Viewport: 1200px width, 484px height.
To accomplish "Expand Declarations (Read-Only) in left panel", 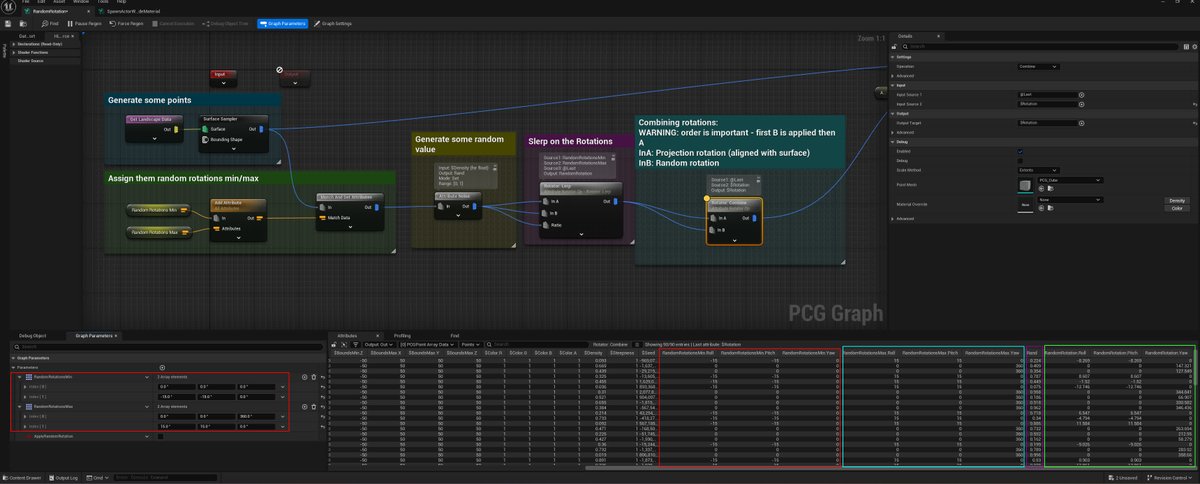I will point(14,43).
